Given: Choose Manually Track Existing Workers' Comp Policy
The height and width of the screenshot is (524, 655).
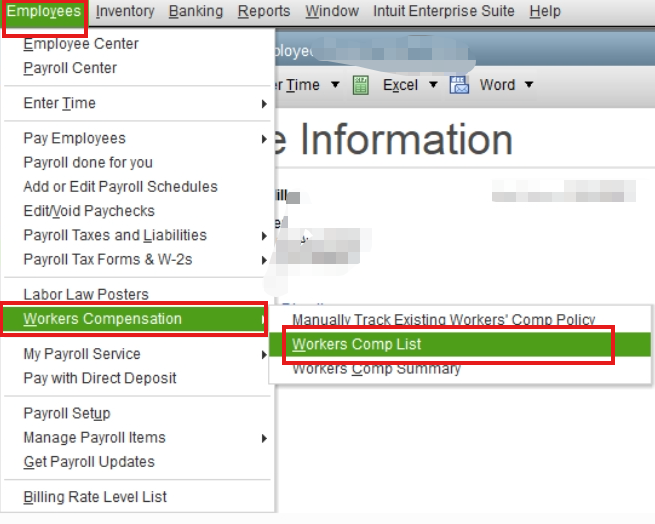Looking at the screenshot, I should pos(460,320).
